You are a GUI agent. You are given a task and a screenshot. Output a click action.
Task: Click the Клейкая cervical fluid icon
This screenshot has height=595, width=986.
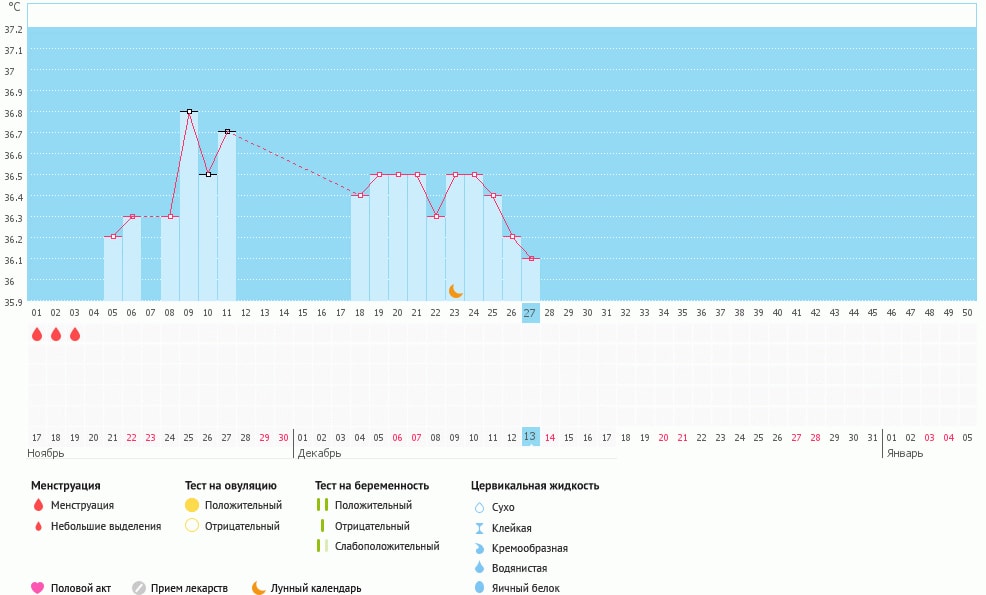(479, 528)
